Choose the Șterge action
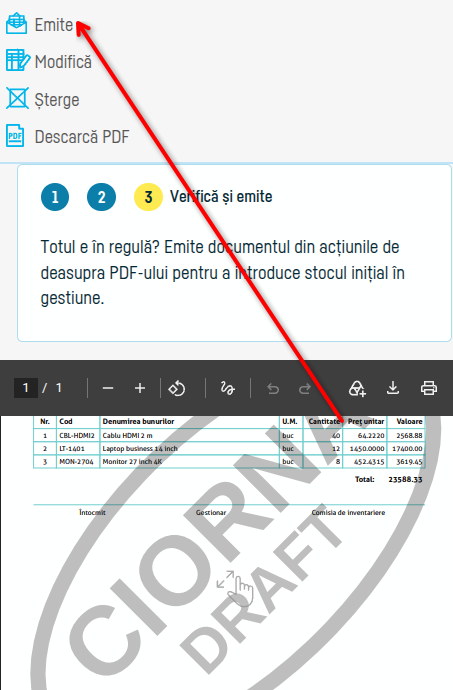453x690 pixels. pos(57,100)
